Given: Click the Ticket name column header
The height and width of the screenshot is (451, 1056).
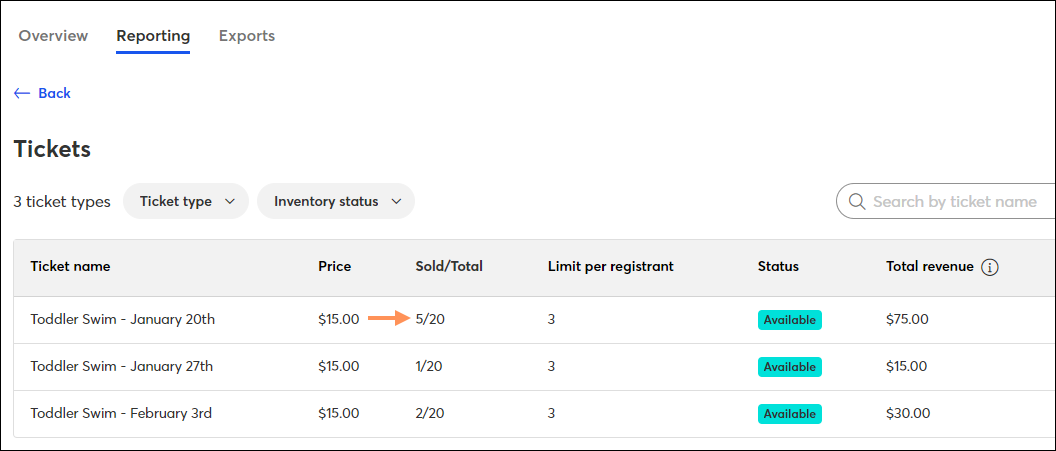Looking at the screenshot, I should [x=70, y=267].
